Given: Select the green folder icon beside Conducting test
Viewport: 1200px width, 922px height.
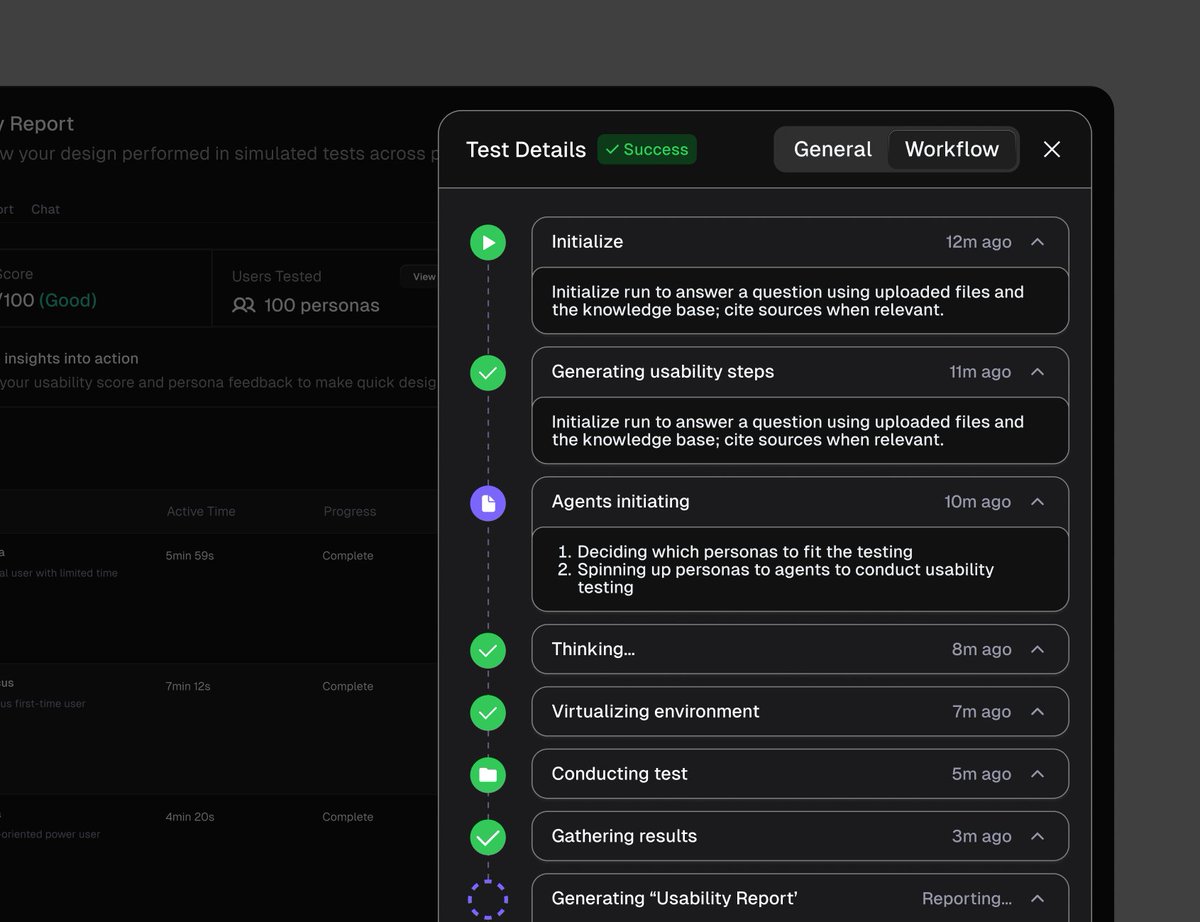Looking at the screenshot, I should tap(487, 774).
